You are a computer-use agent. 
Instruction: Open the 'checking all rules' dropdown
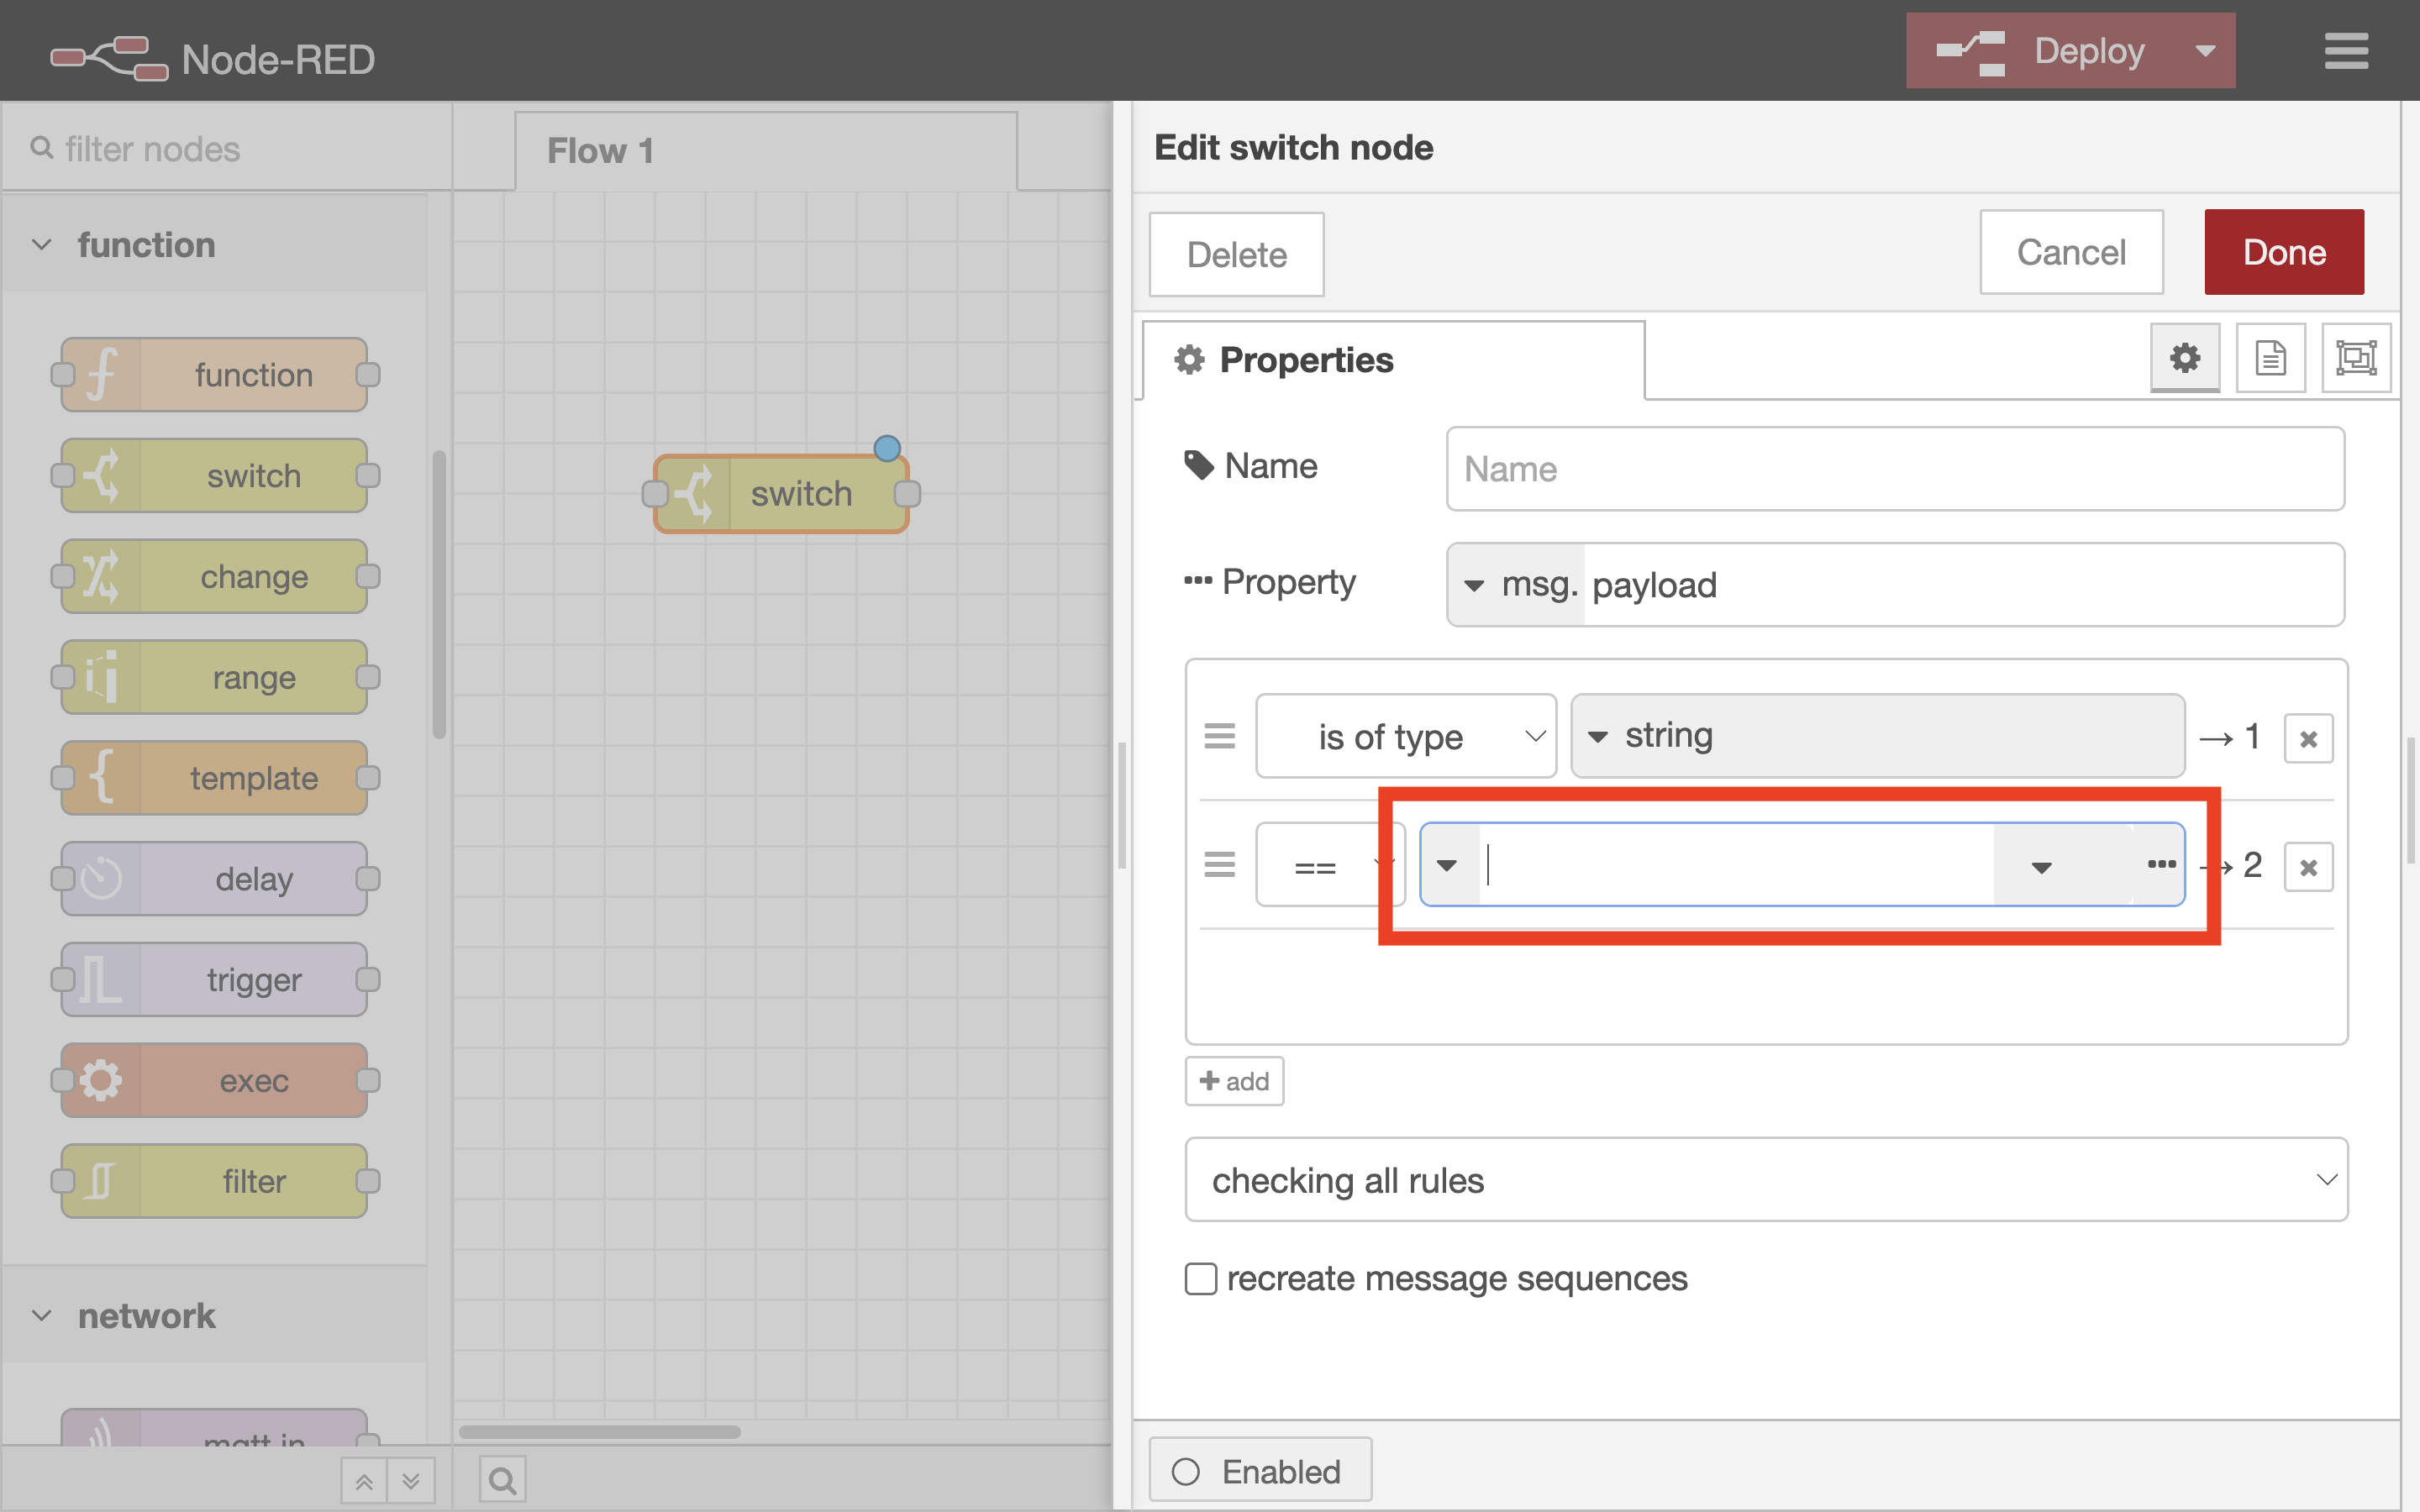point(1766,1180)
